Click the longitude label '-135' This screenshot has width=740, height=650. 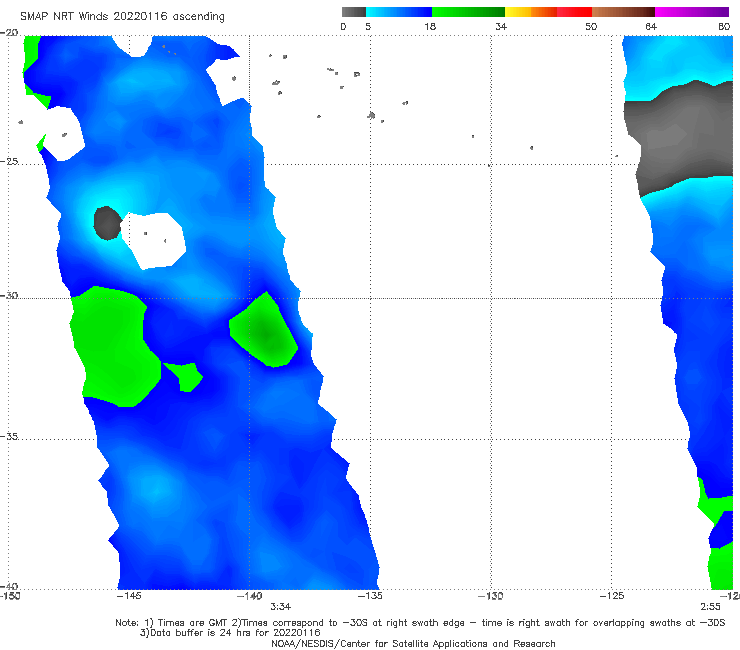(370, 596)
